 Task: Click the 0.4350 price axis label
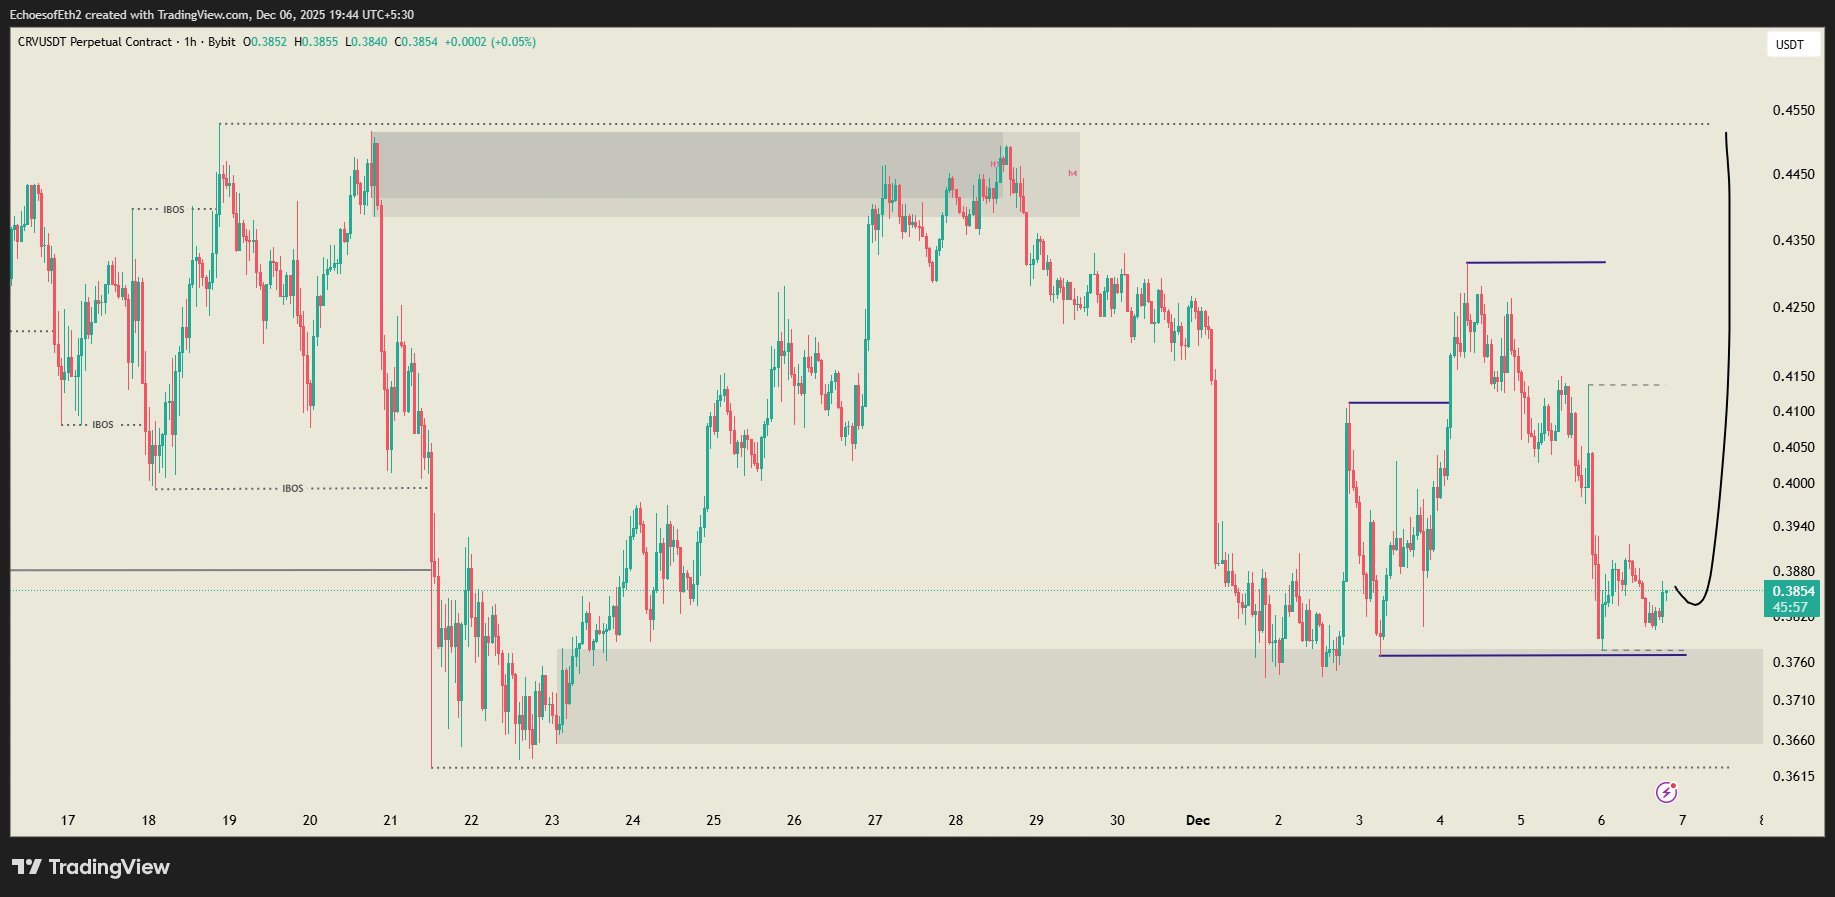tap(1793, 240)
